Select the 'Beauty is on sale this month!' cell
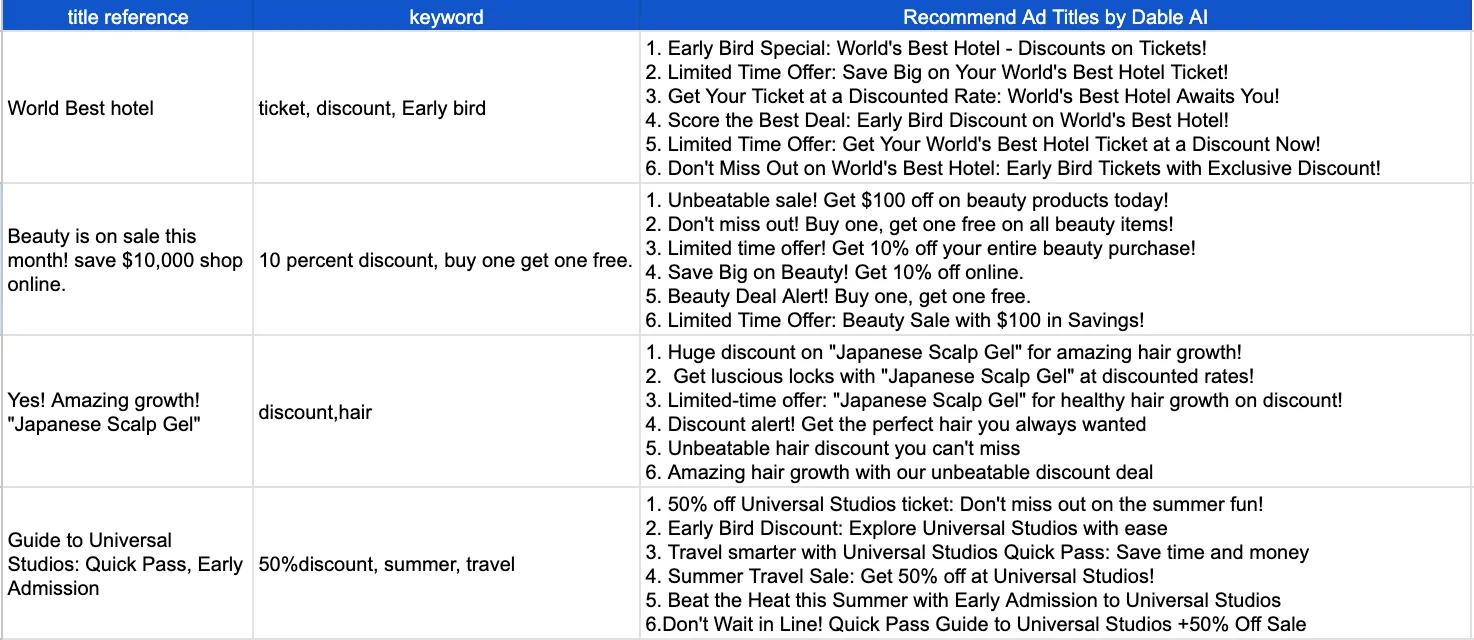This screenshot has width=1474, height=640. (x=127, y=260)
